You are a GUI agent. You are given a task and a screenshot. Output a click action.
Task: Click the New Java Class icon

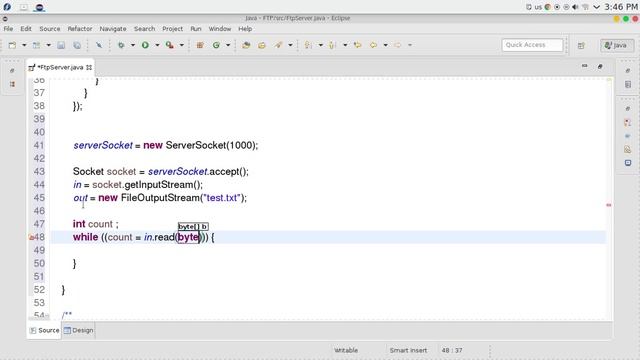pos(216,45)
